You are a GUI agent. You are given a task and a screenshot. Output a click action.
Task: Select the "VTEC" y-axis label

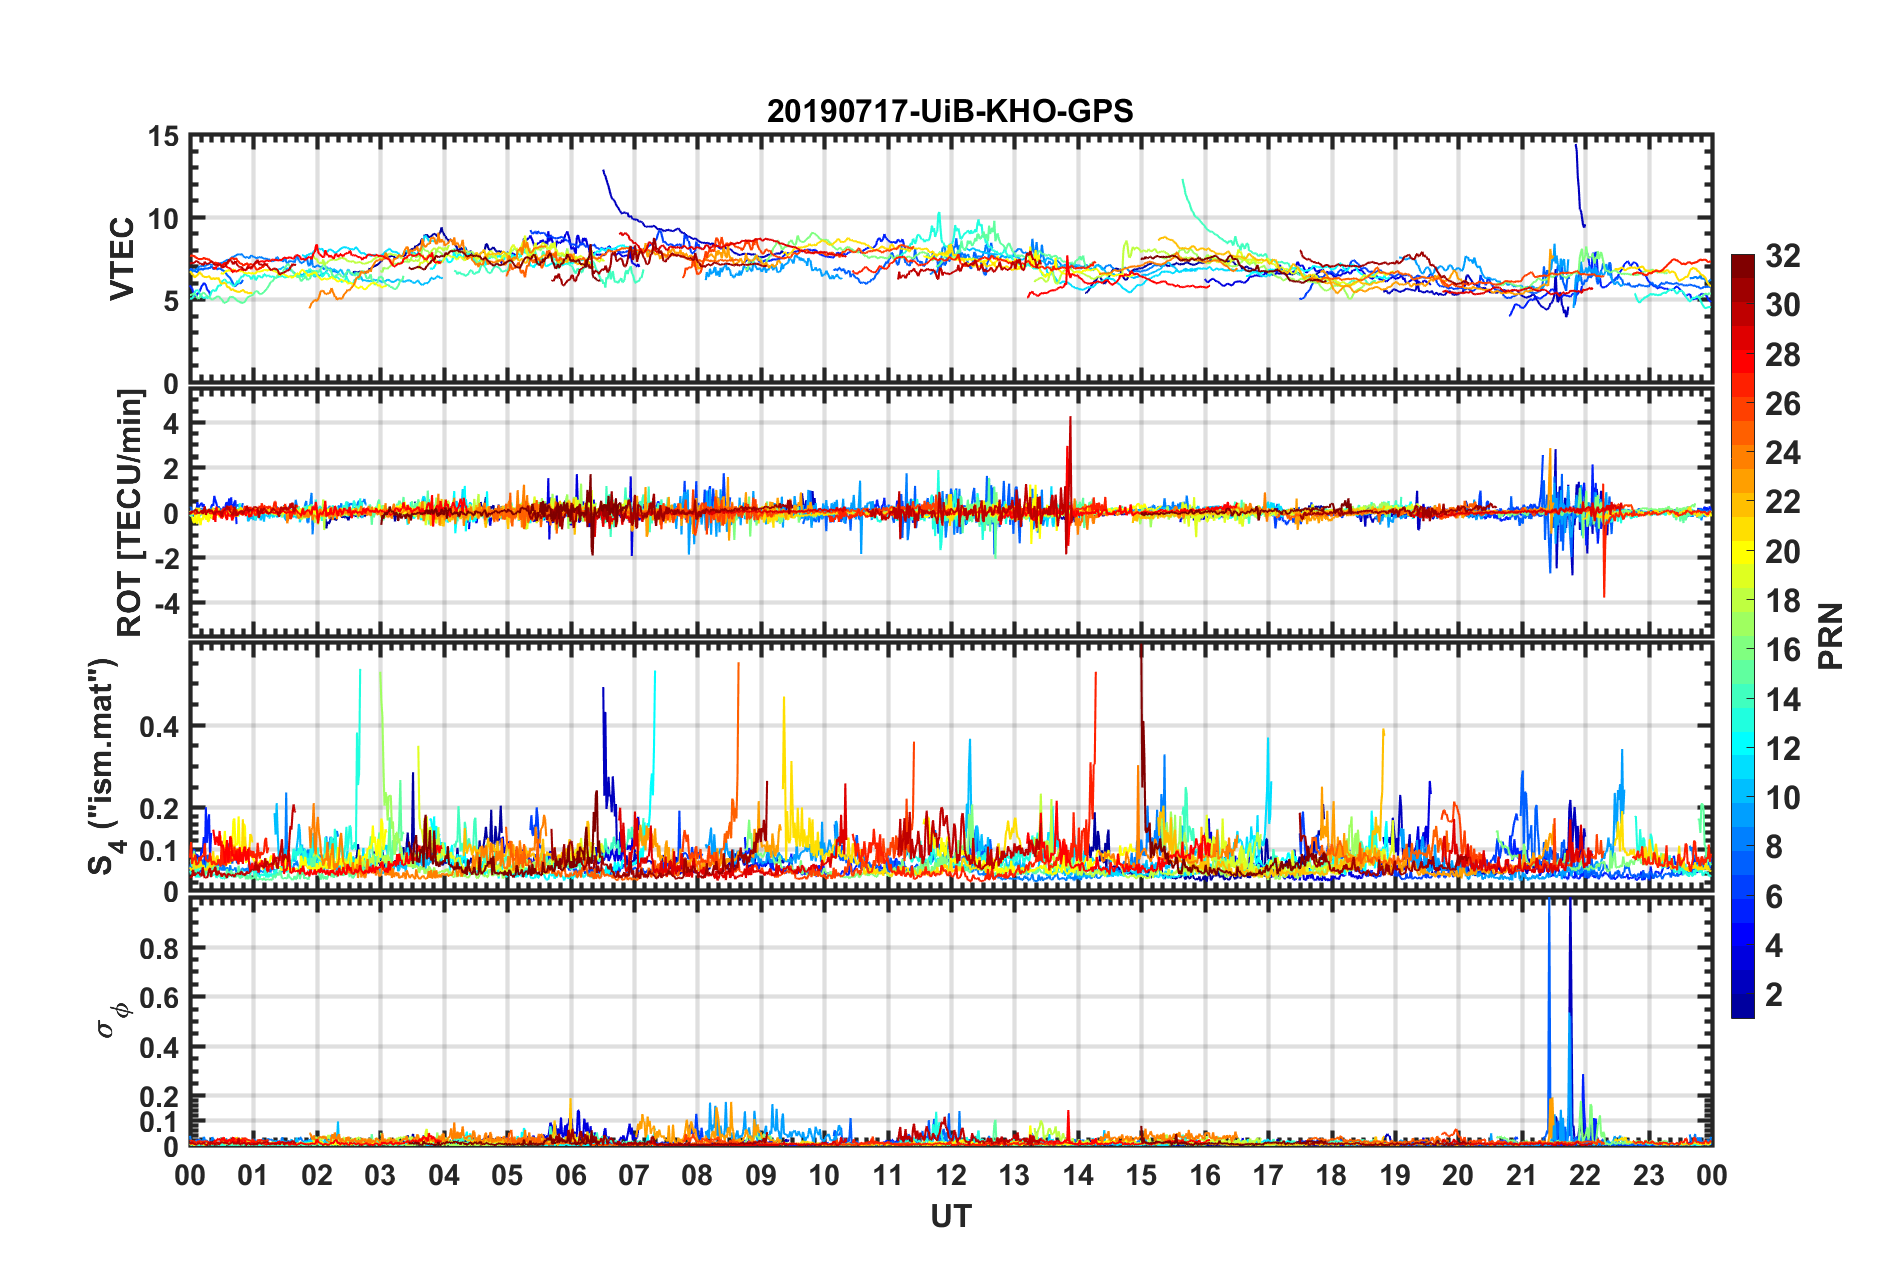122,258
